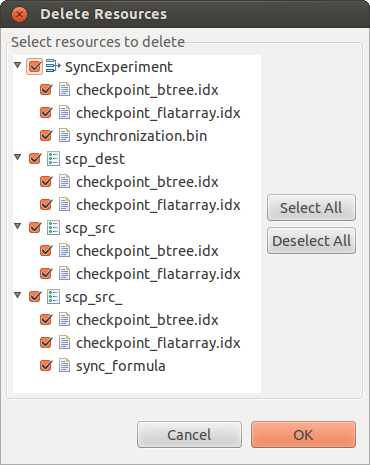370x465 pixels.
Task: Collapse the scp_src_ tree node
Action: coord(18,295)
